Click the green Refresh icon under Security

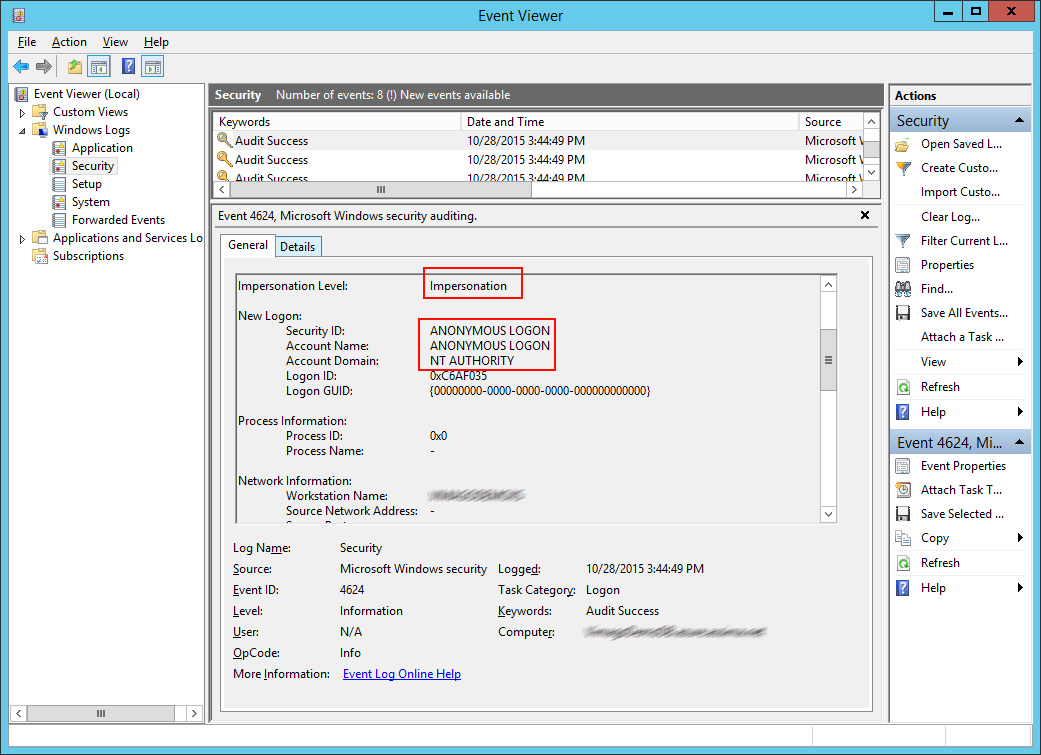[903, 387]
